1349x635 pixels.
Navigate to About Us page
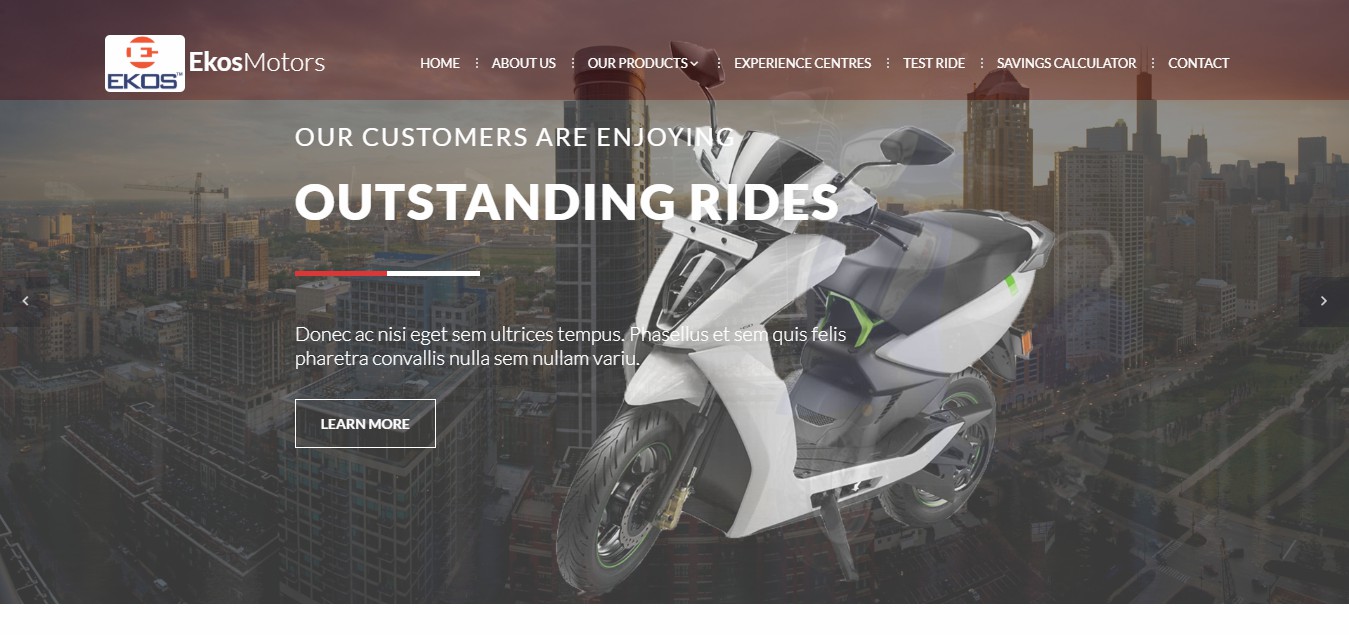524,63
